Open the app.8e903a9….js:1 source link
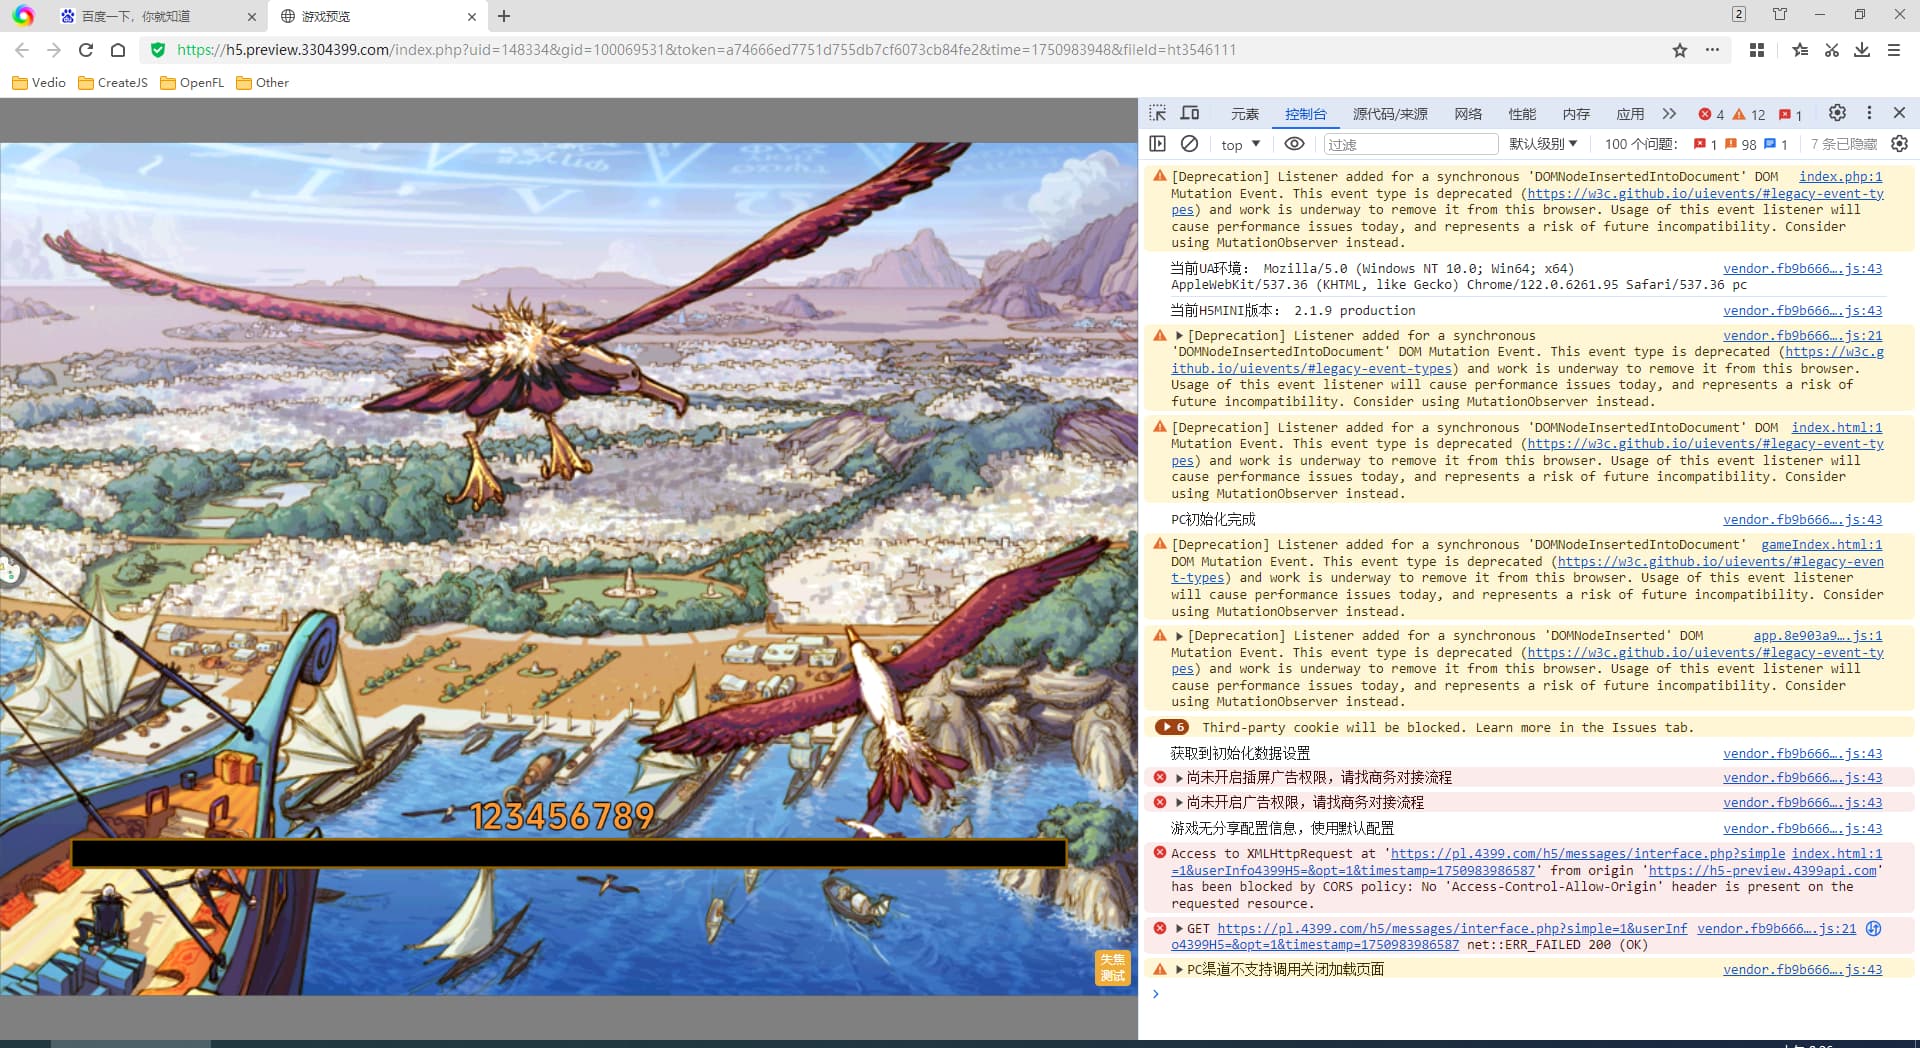 coord(1817,636)
